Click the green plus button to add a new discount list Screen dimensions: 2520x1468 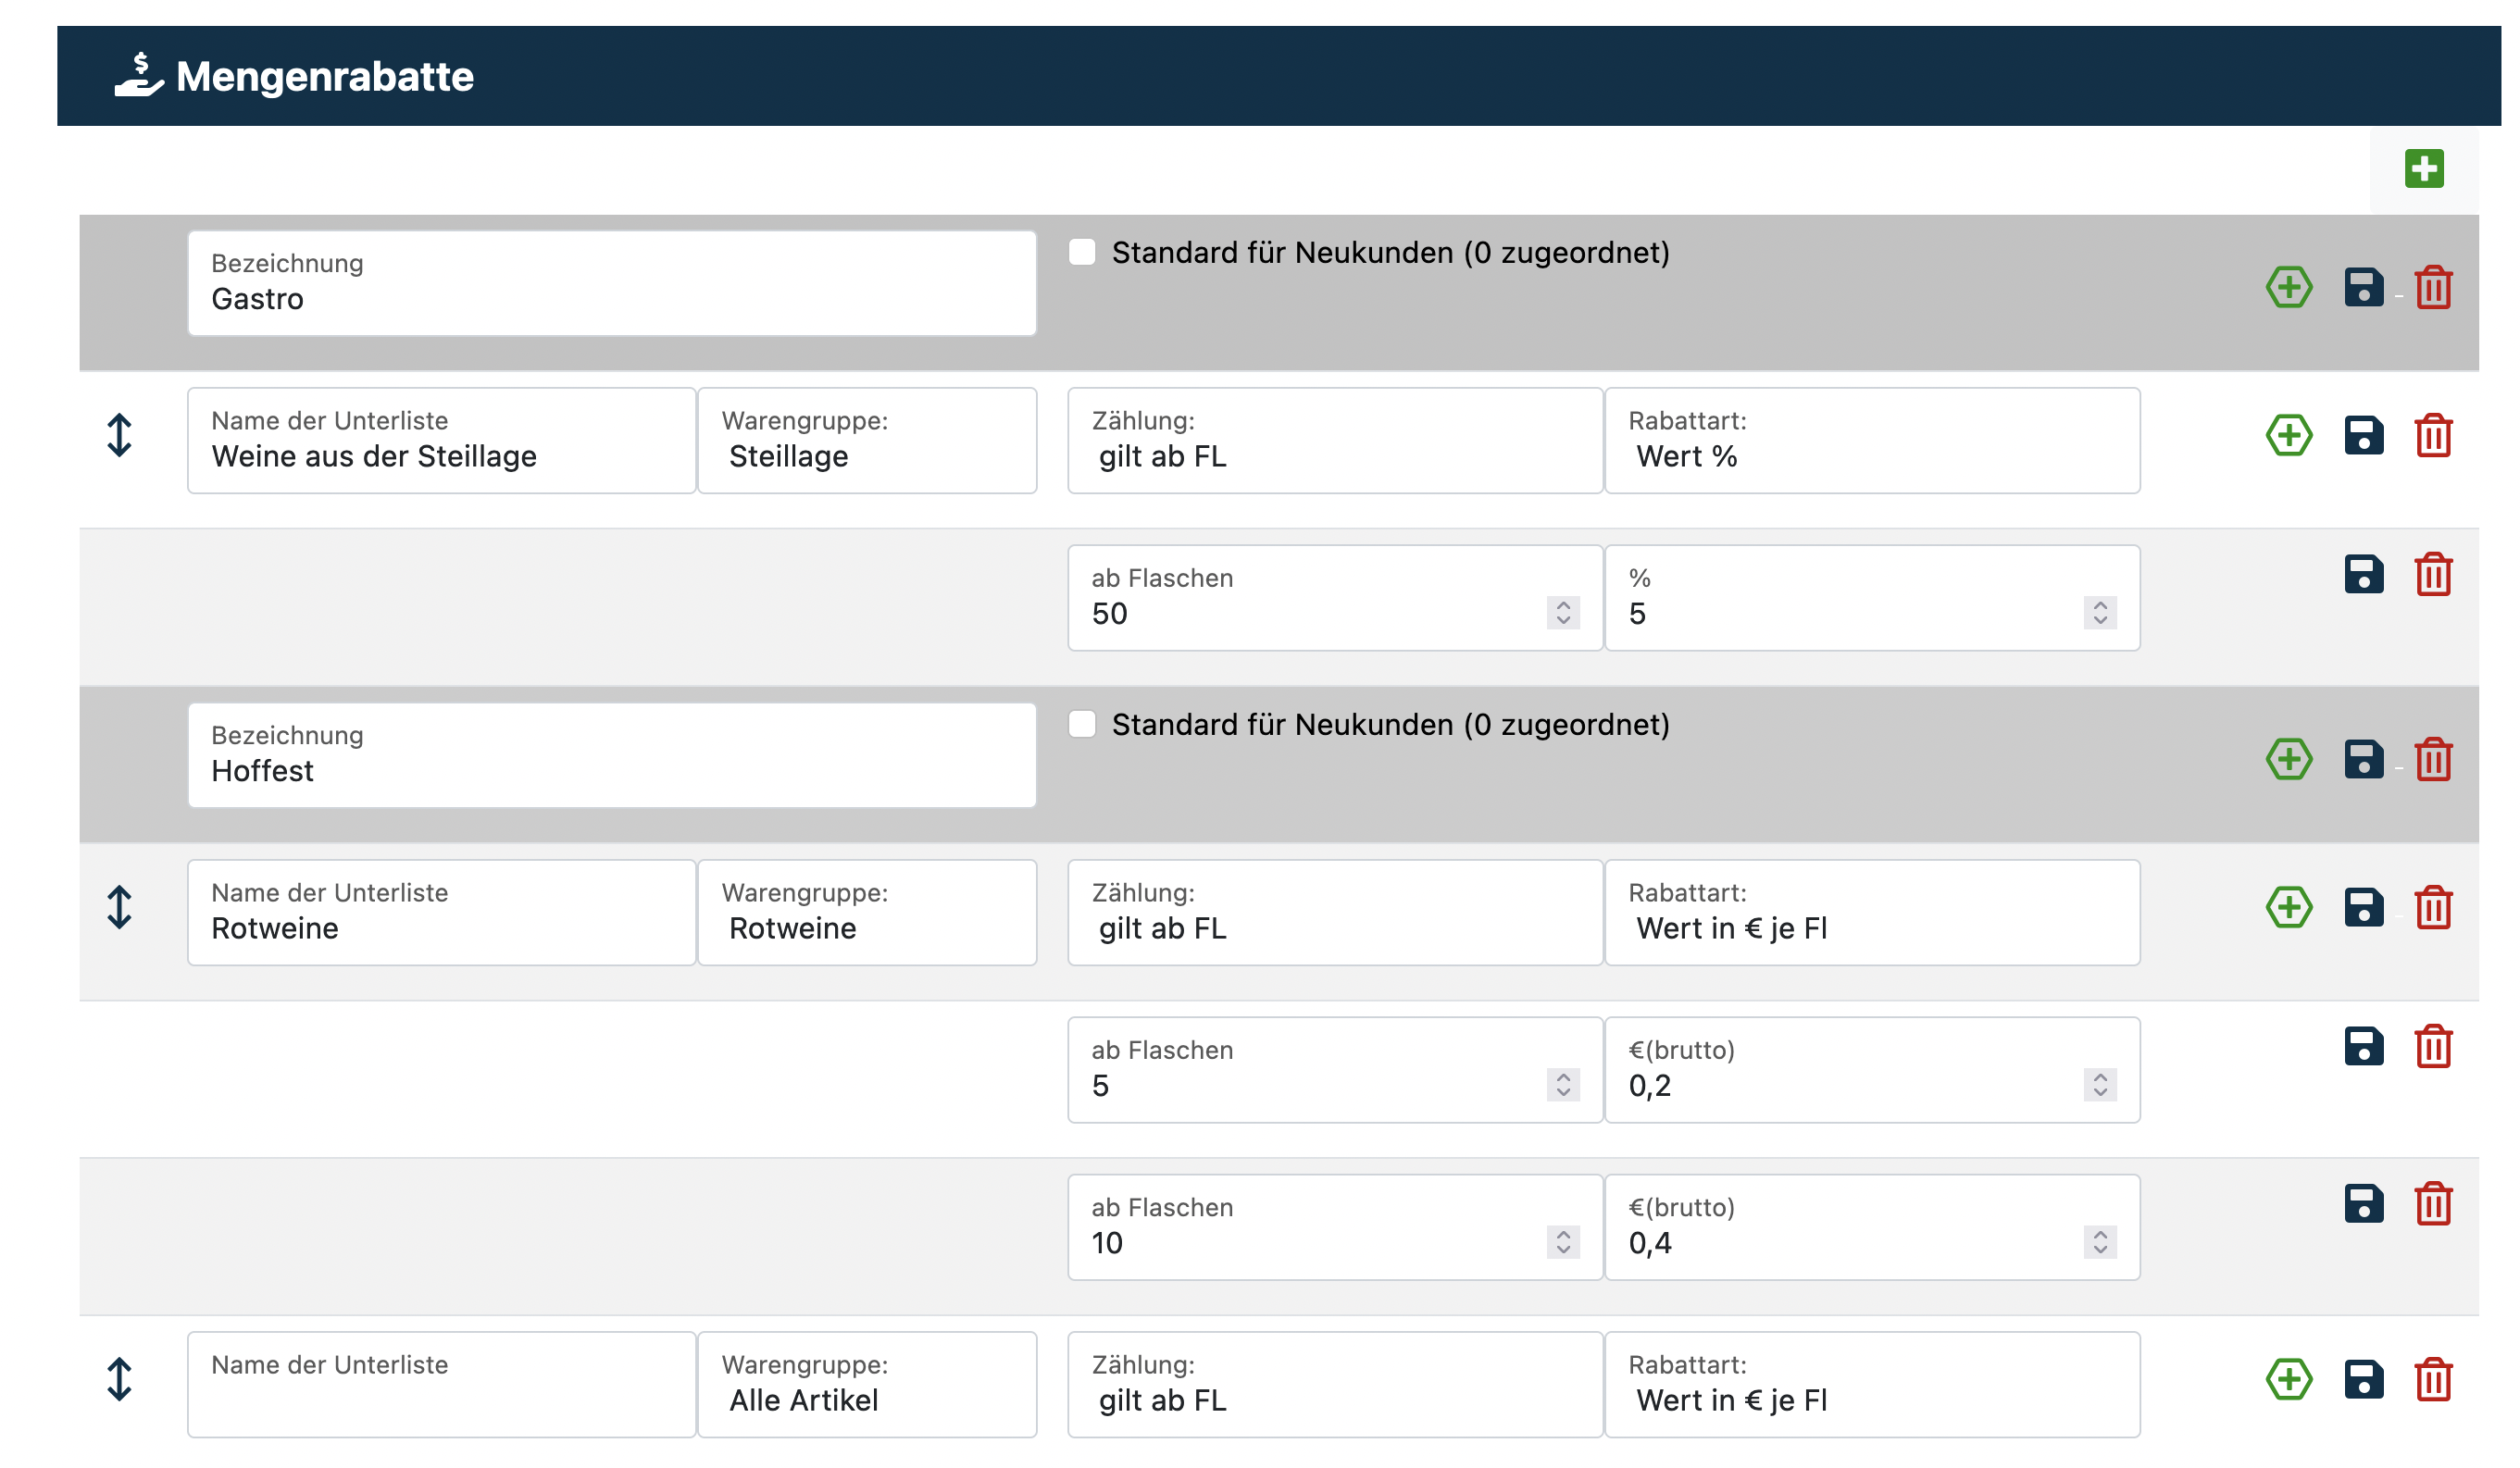pyautogui.click(x=2423, y=168)
